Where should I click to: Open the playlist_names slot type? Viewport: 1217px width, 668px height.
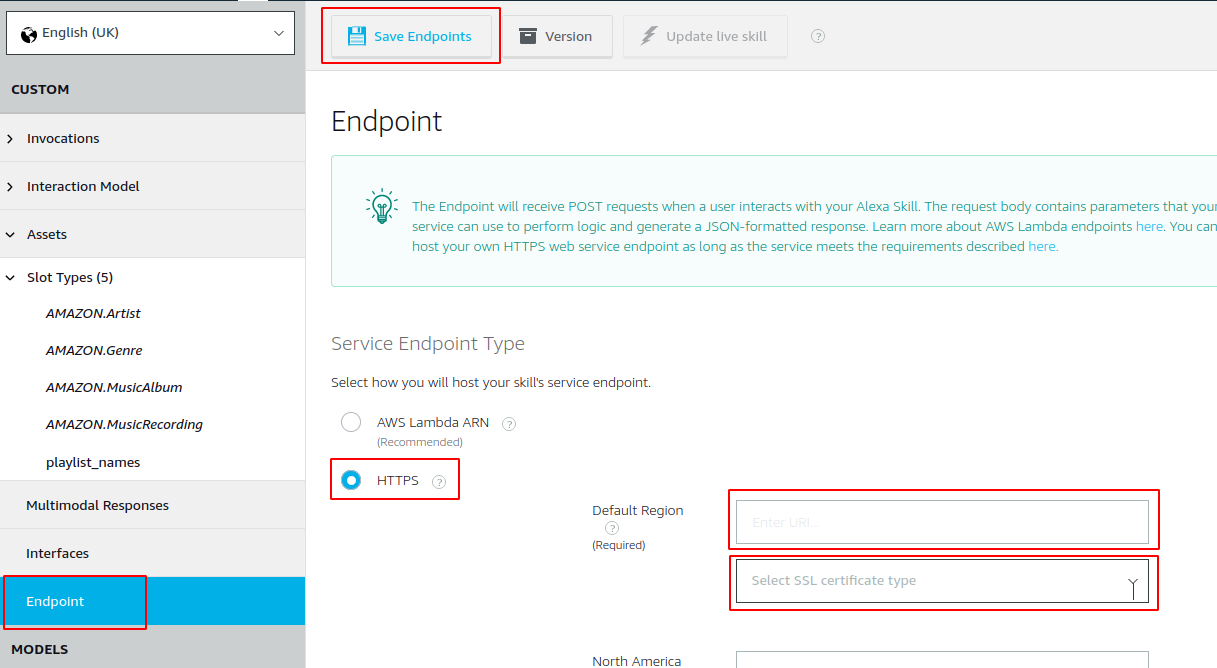pos(93,463)
